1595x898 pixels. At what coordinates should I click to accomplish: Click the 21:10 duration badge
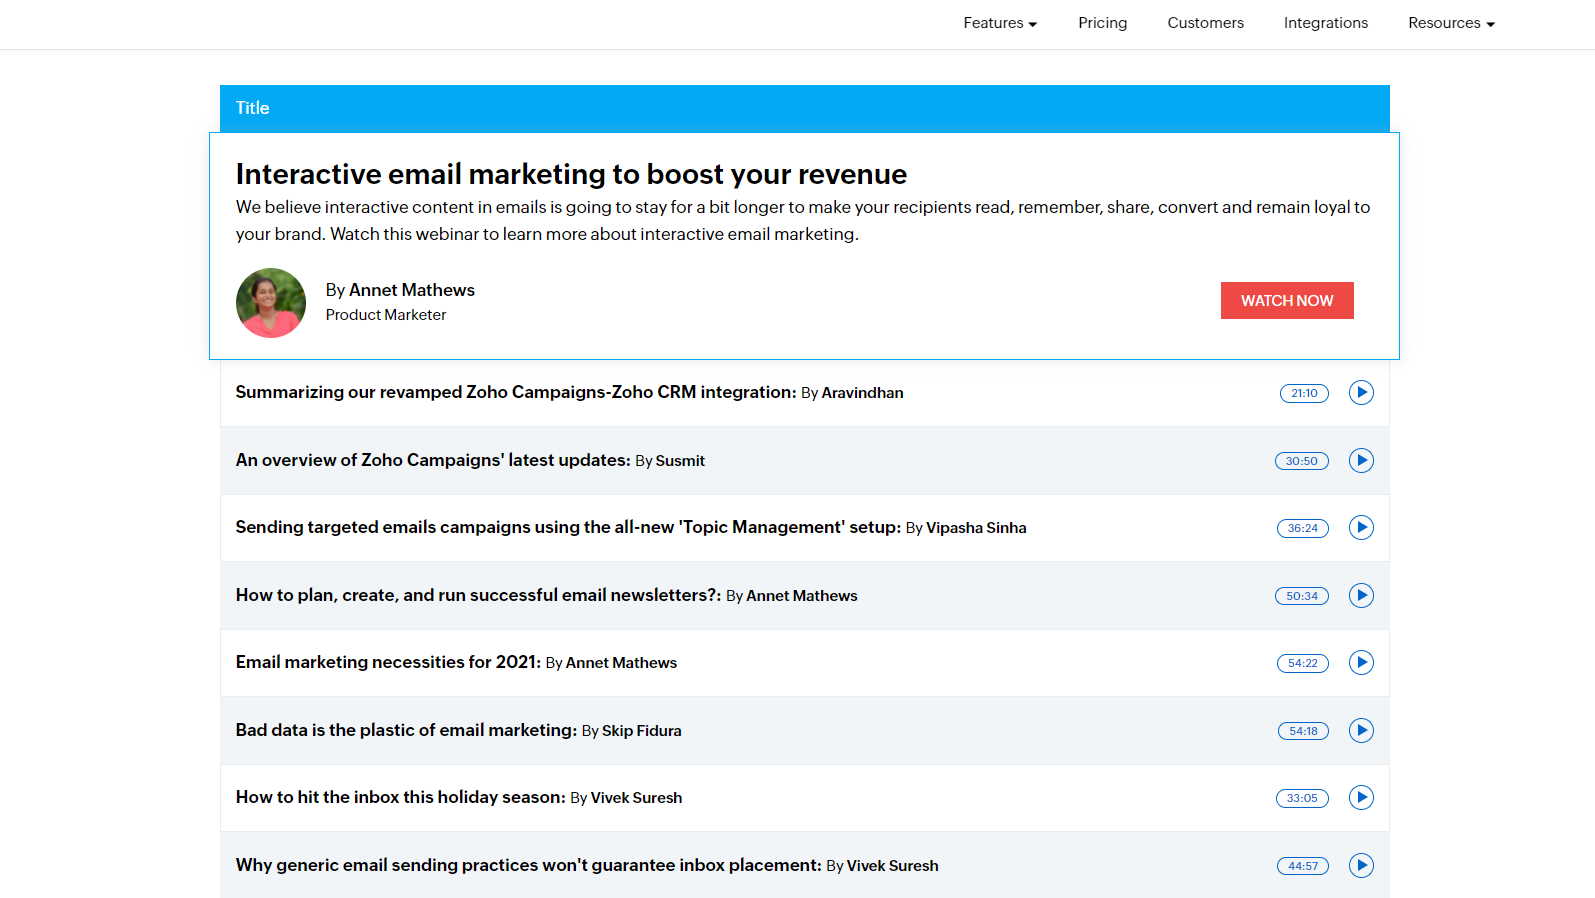[x=1304, y=393]
